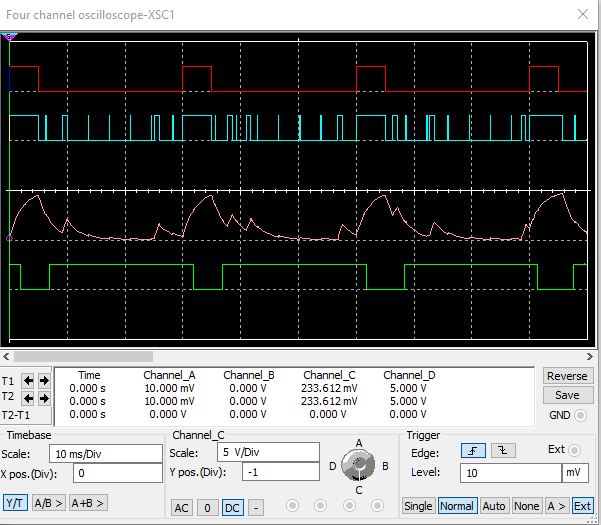Click Channel_A column header

pyautogui.click(x=169, y=375)
